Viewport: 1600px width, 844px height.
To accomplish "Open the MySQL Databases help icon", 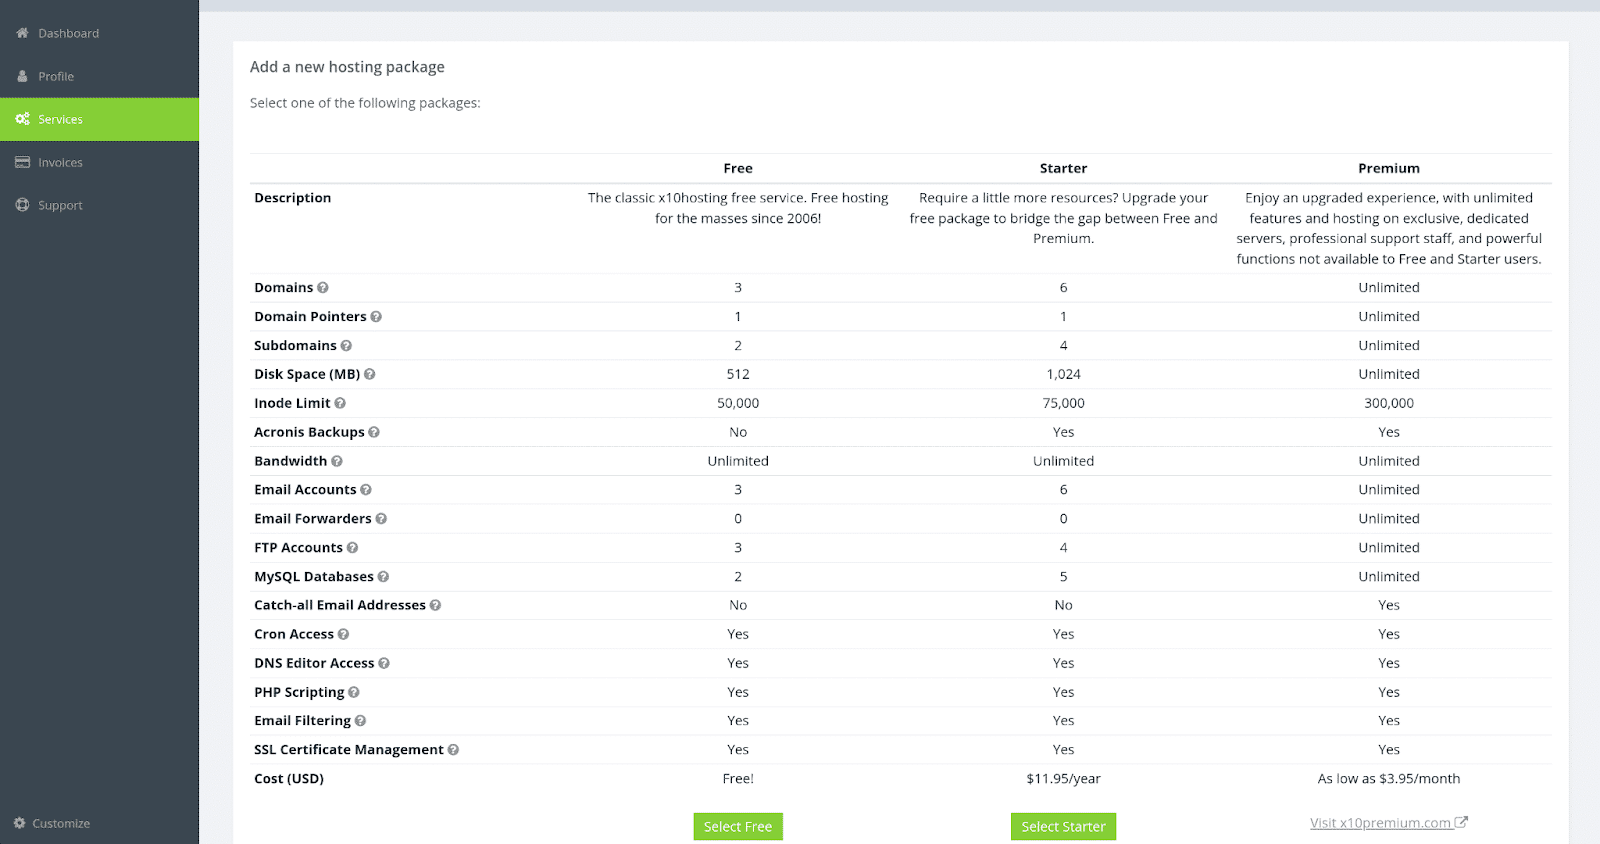I will 383,576.
